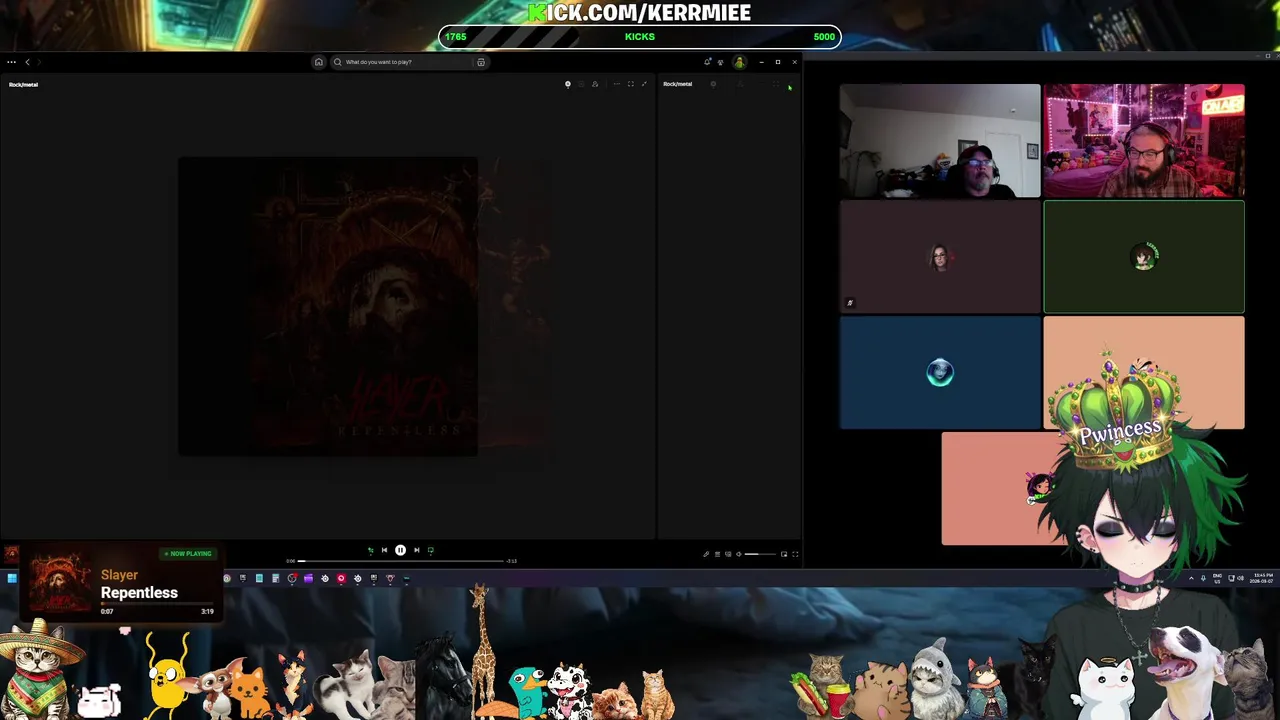Click the expand view icon in the main header
Viewport: 1280px width, 720px height.
(x=631, y=84)
